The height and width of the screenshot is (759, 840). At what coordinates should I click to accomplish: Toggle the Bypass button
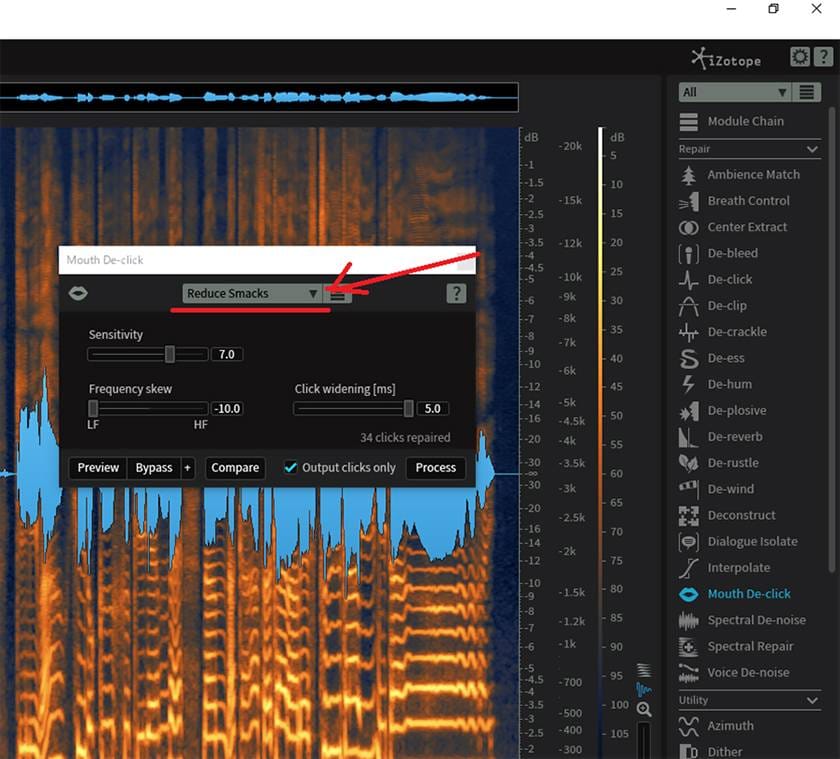[x=153, y=467]
